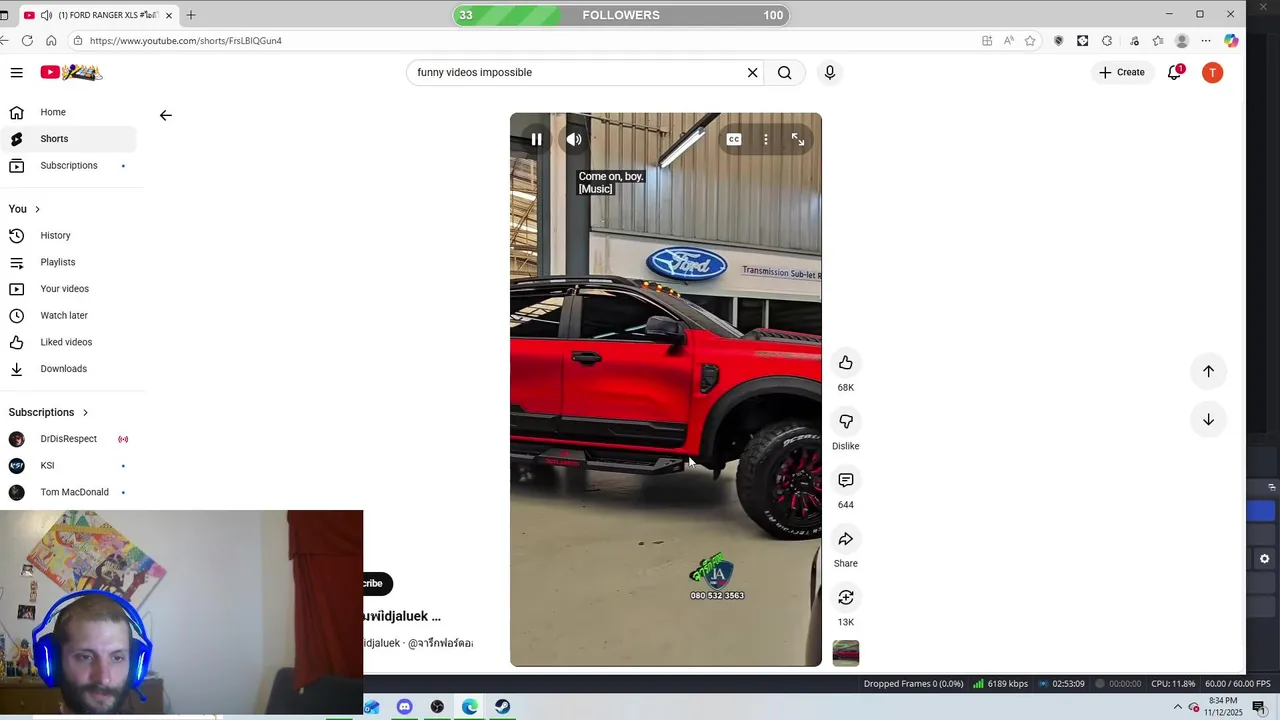Enter fullscreen on the Short
The image size is (1280, 720).
tap(798, 140)
